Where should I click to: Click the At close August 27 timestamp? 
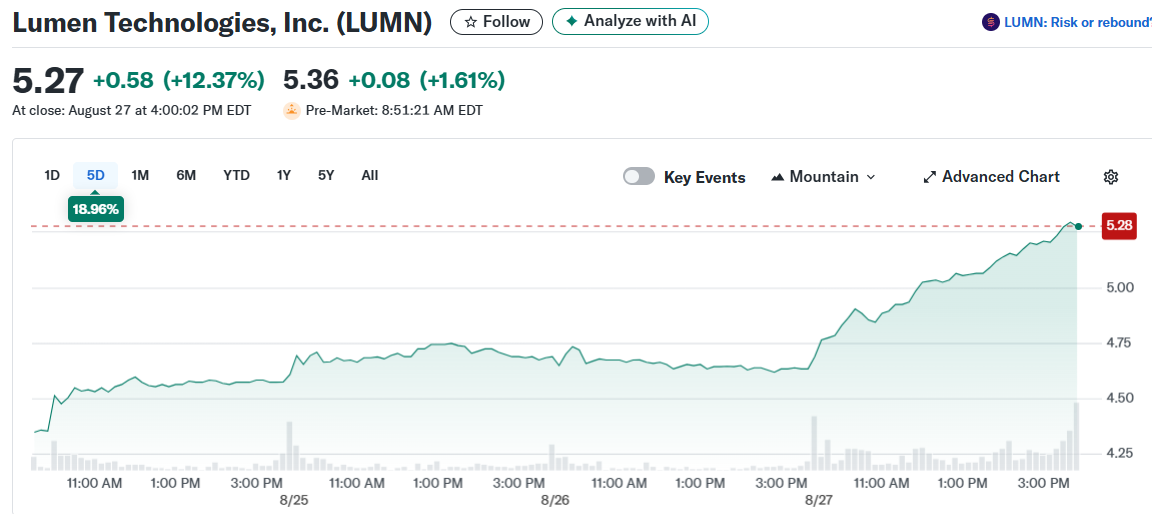132,111
